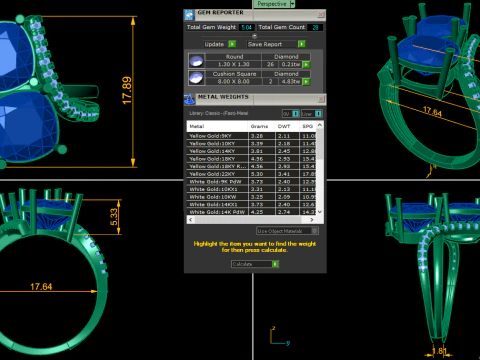Click the Total Gem Weight value 5.04

tap(247, 27)
